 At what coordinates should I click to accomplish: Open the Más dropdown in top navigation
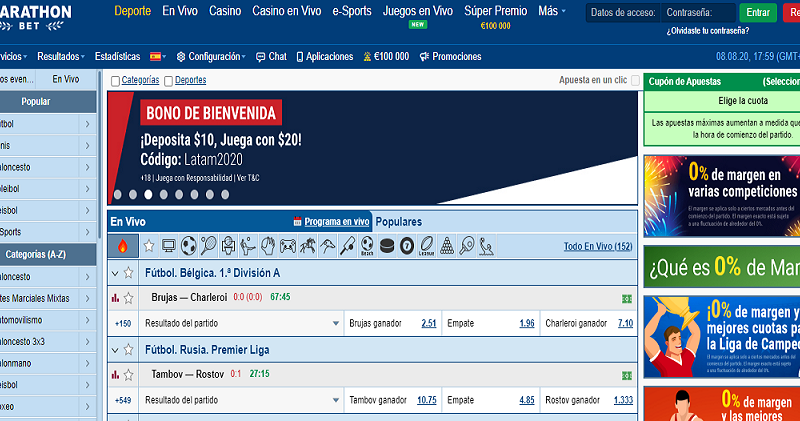[552, 11]
